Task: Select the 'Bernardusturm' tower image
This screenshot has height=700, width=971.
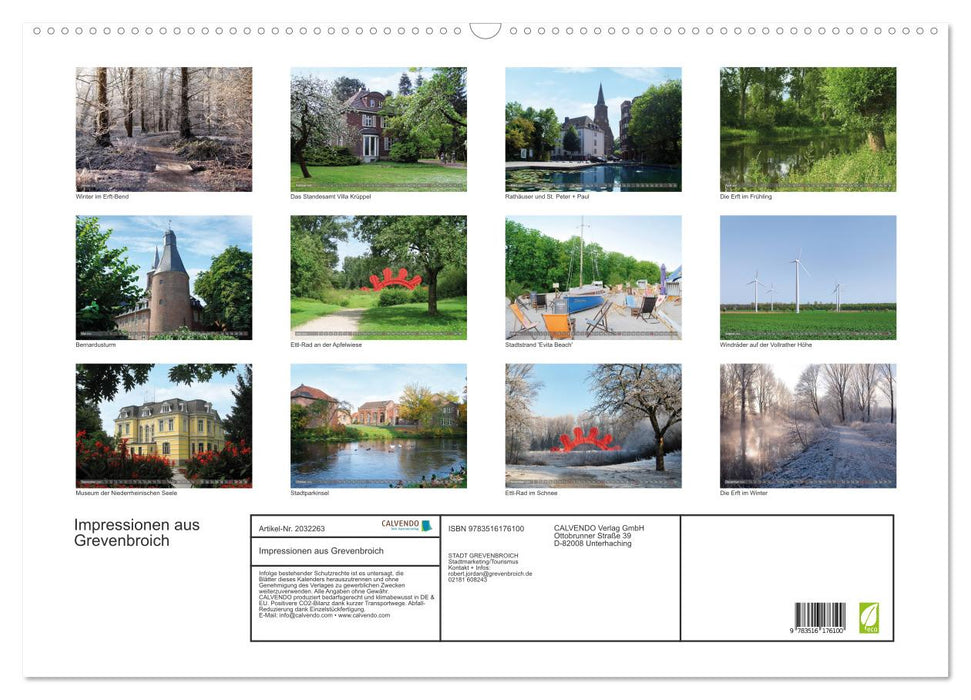Action: click(163, 277)
